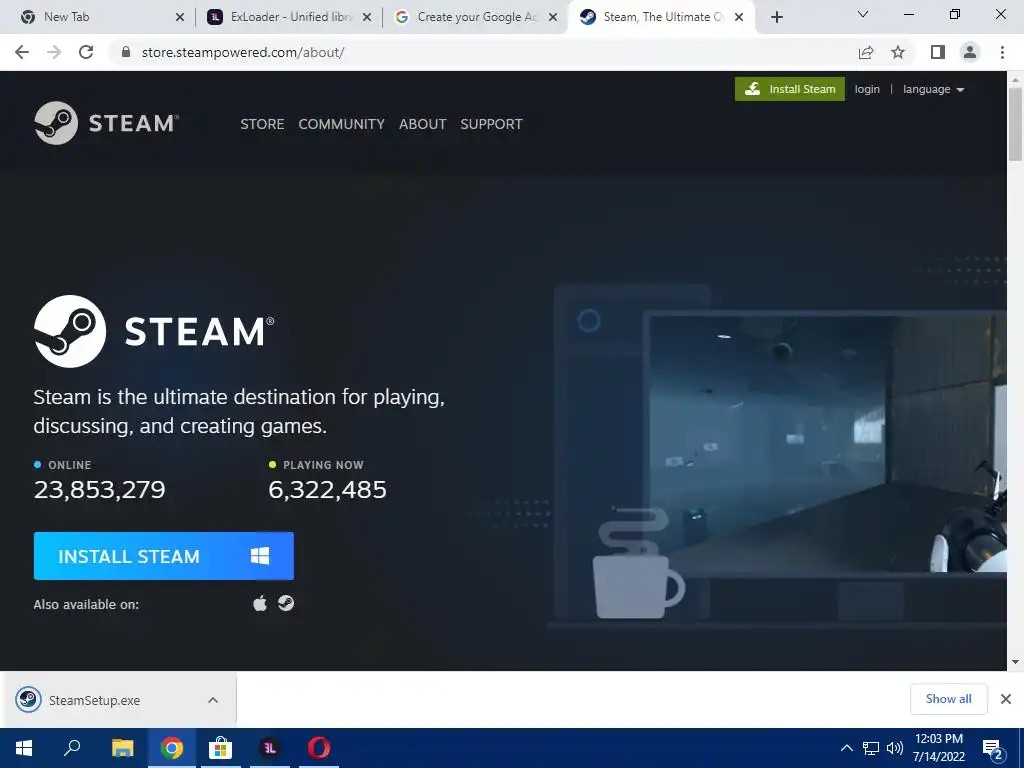Click the browser forward arrow

[x=54, y=52]
